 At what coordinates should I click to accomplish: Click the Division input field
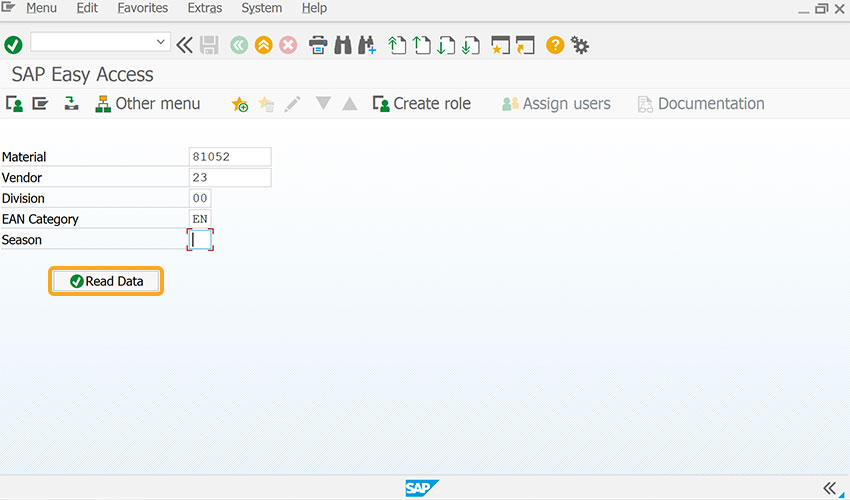point(200,198)
